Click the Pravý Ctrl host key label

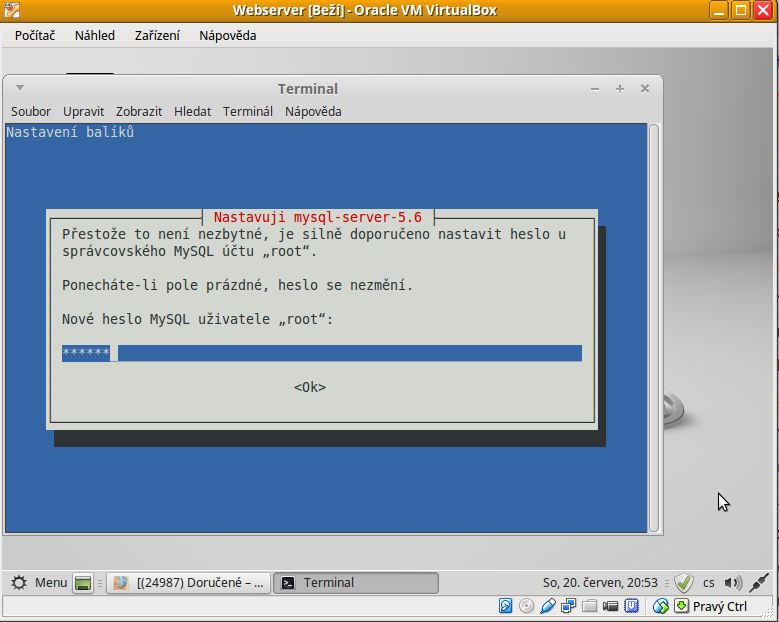tap(719, 607)
